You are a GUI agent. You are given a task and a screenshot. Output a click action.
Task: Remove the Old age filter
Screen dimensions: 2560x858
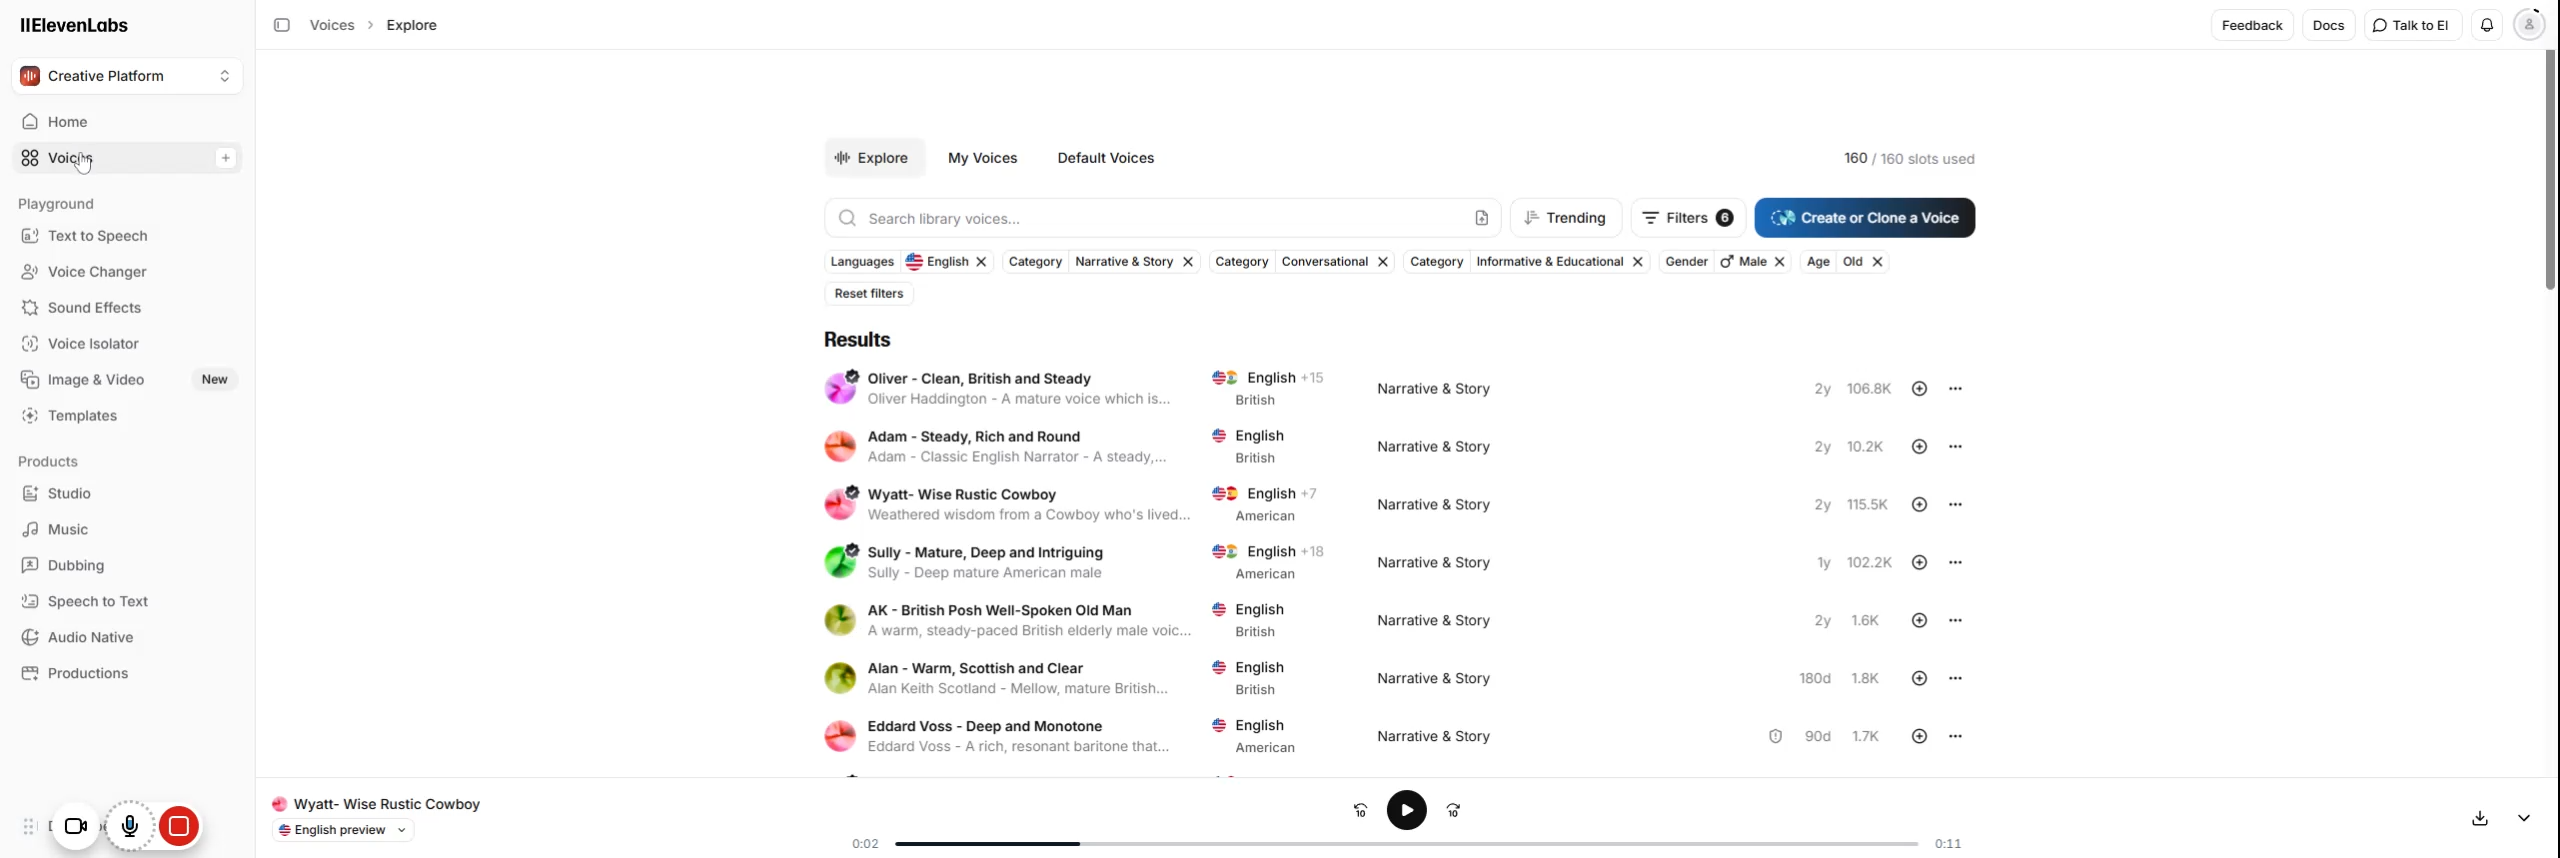(x=1877, y=262)
